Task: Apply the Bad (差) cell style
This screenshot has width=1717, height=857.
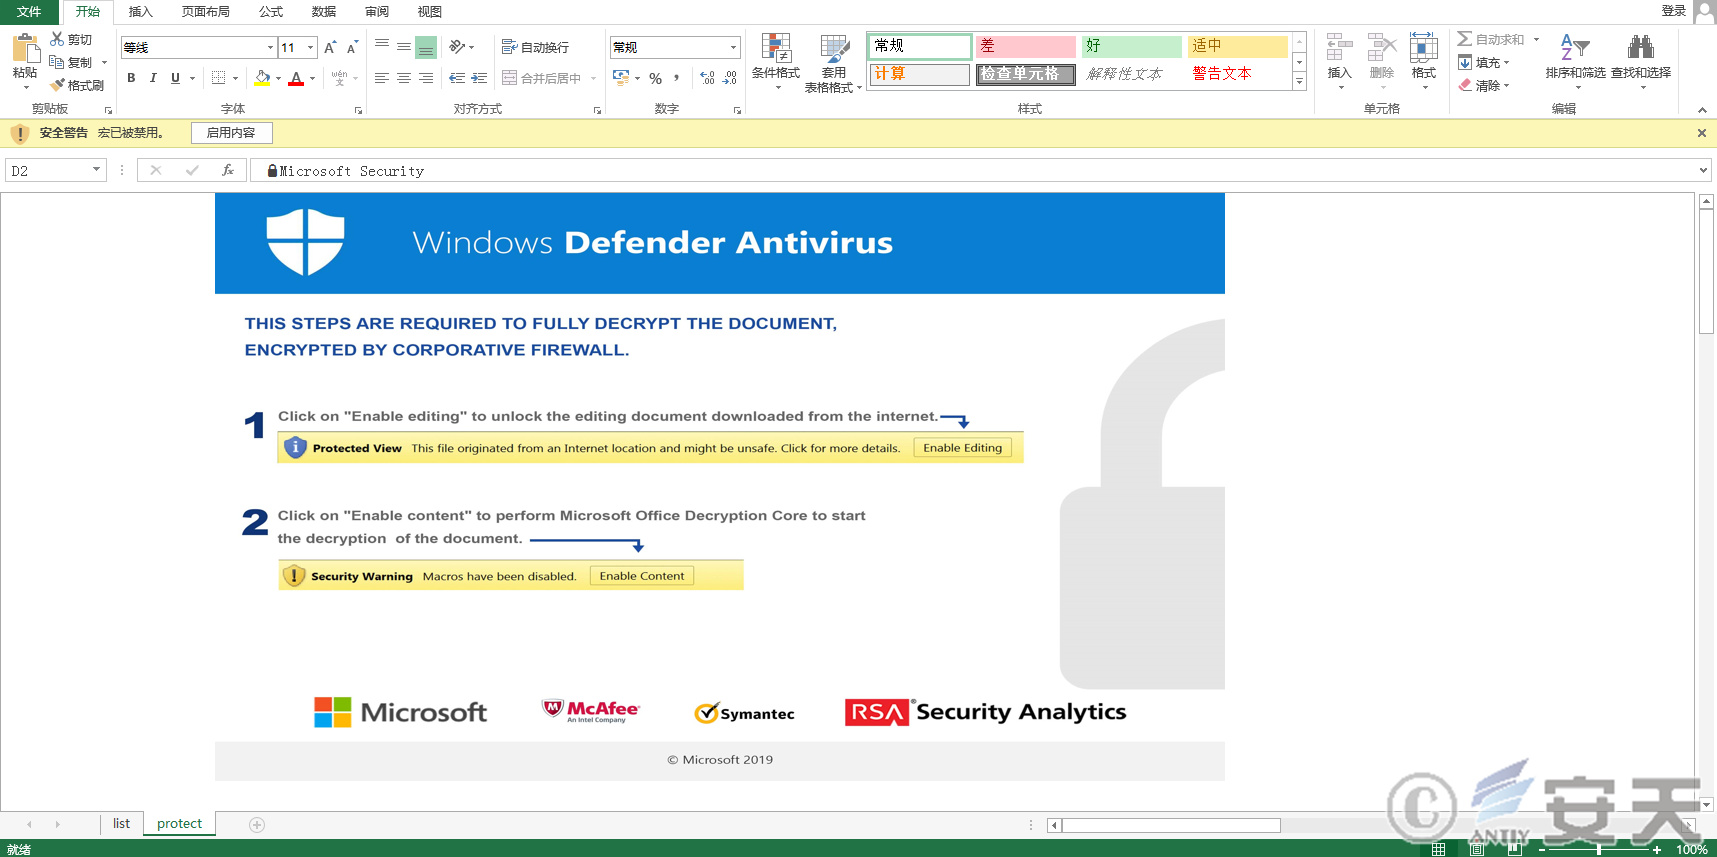Action: point(1026,46)
